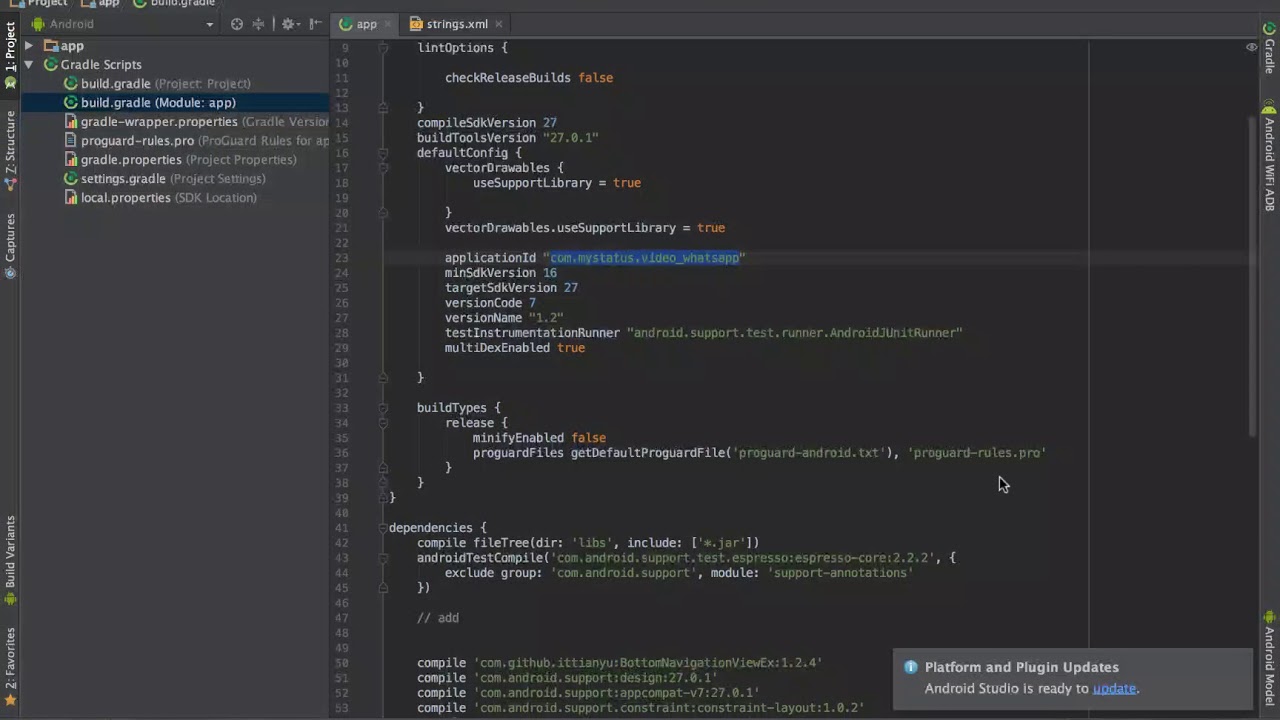The height and width of the screenshot is (720, 1280).
Task: Open the Android project view dropdown
Action: 123,24
